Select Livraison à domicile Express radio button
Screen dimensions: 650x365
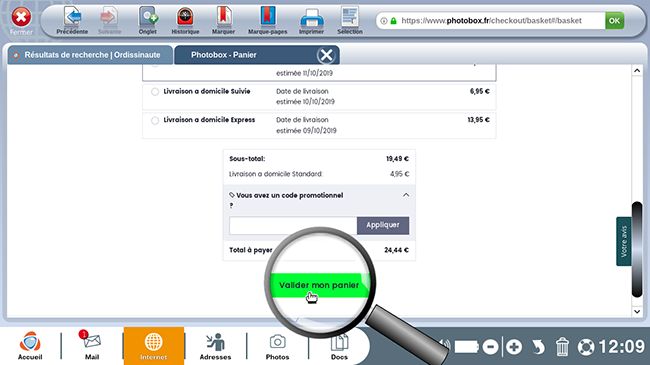point(155,121)
